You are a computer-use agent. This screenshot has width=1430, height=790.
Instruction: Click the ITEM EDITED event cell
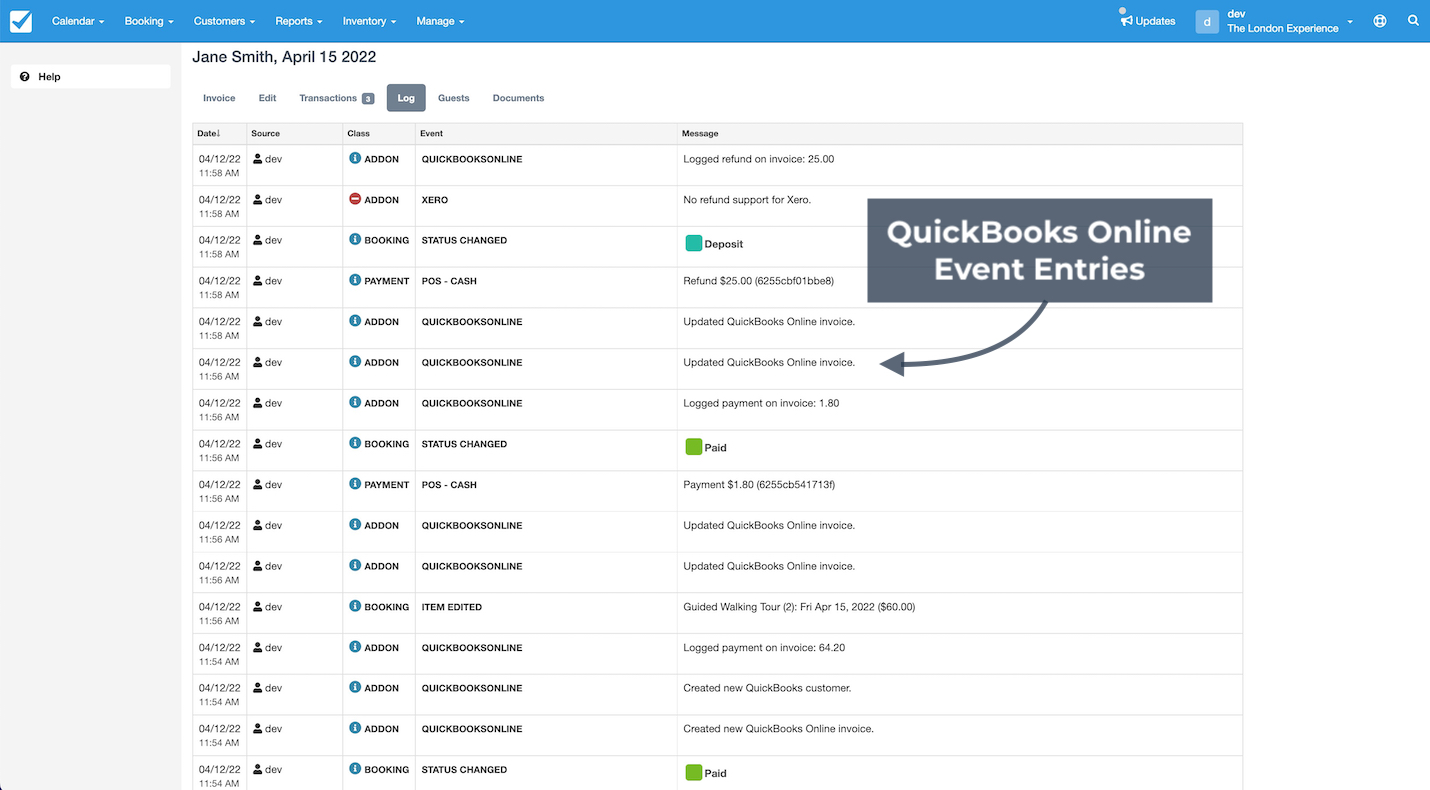tap(546, 613)
